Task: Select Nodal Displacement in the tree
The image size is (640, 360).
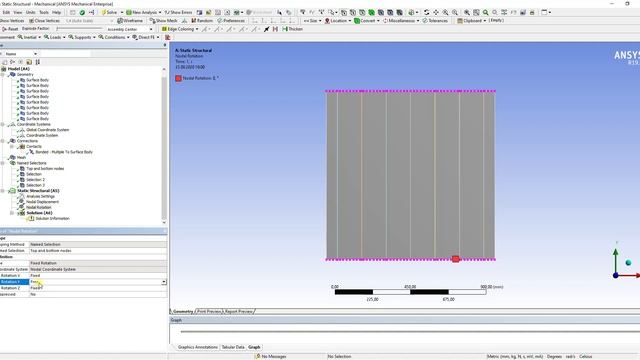Action: (42, 202)
